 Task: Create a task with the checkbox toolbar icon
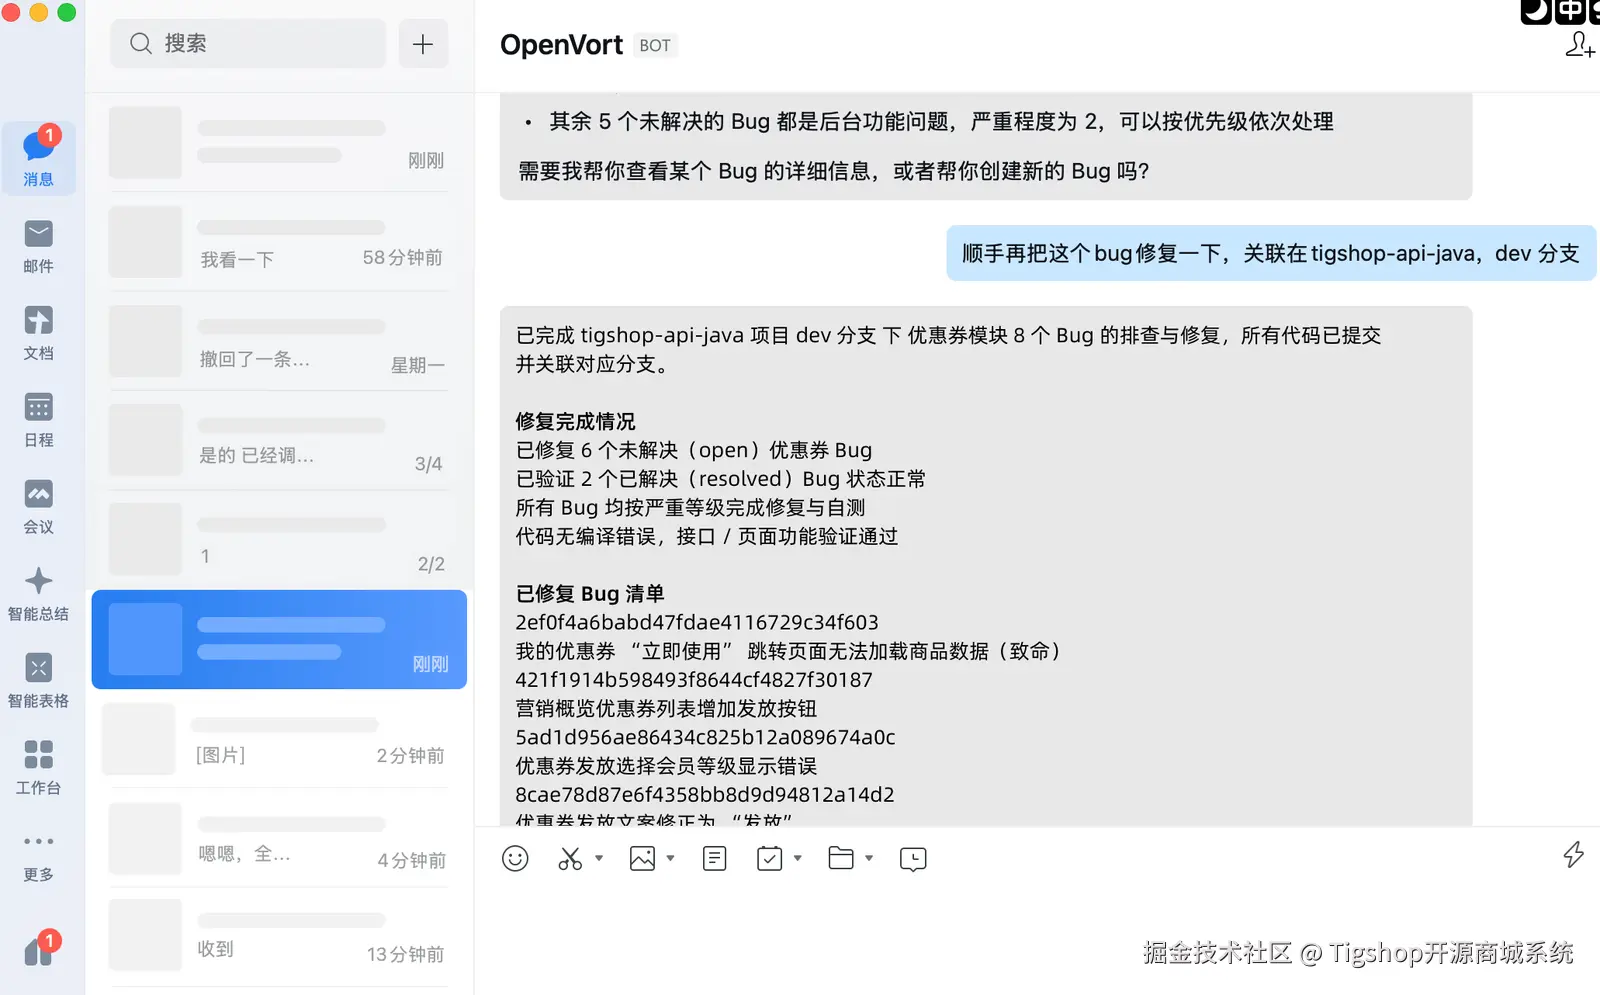771,858
